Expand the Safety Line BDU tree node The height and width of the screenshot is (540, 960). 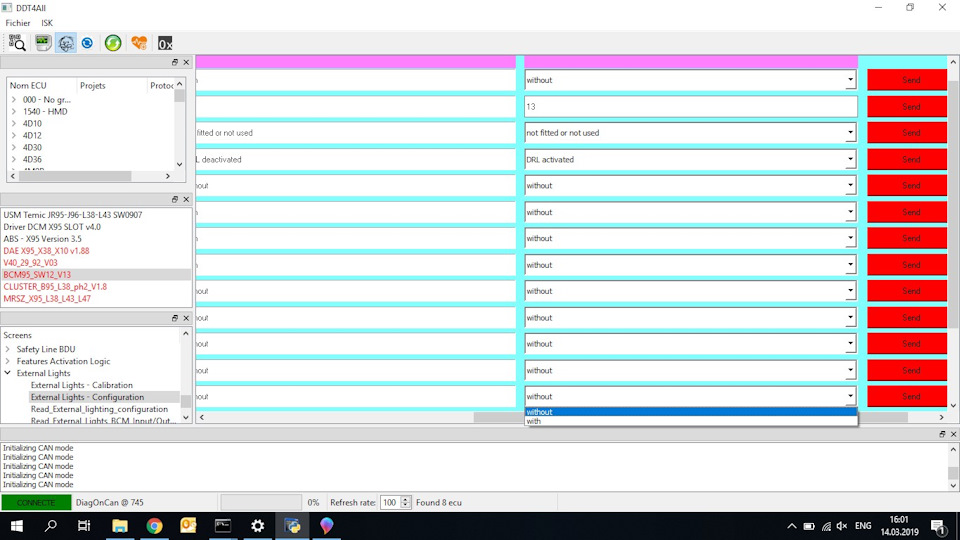pos(8,349)
